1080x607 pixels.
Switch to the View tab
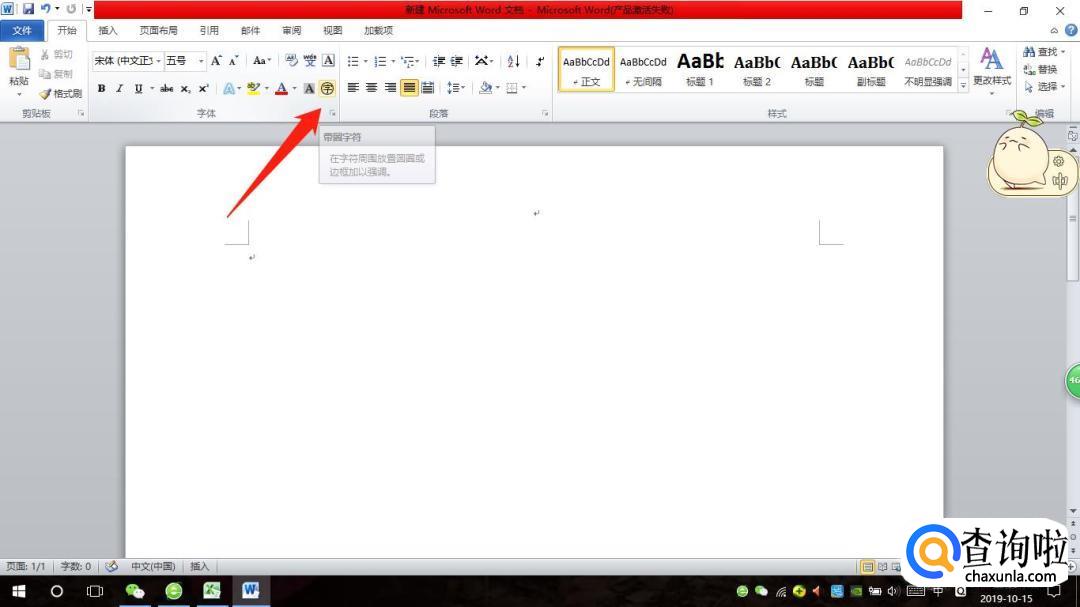click(x=333, y=30)
